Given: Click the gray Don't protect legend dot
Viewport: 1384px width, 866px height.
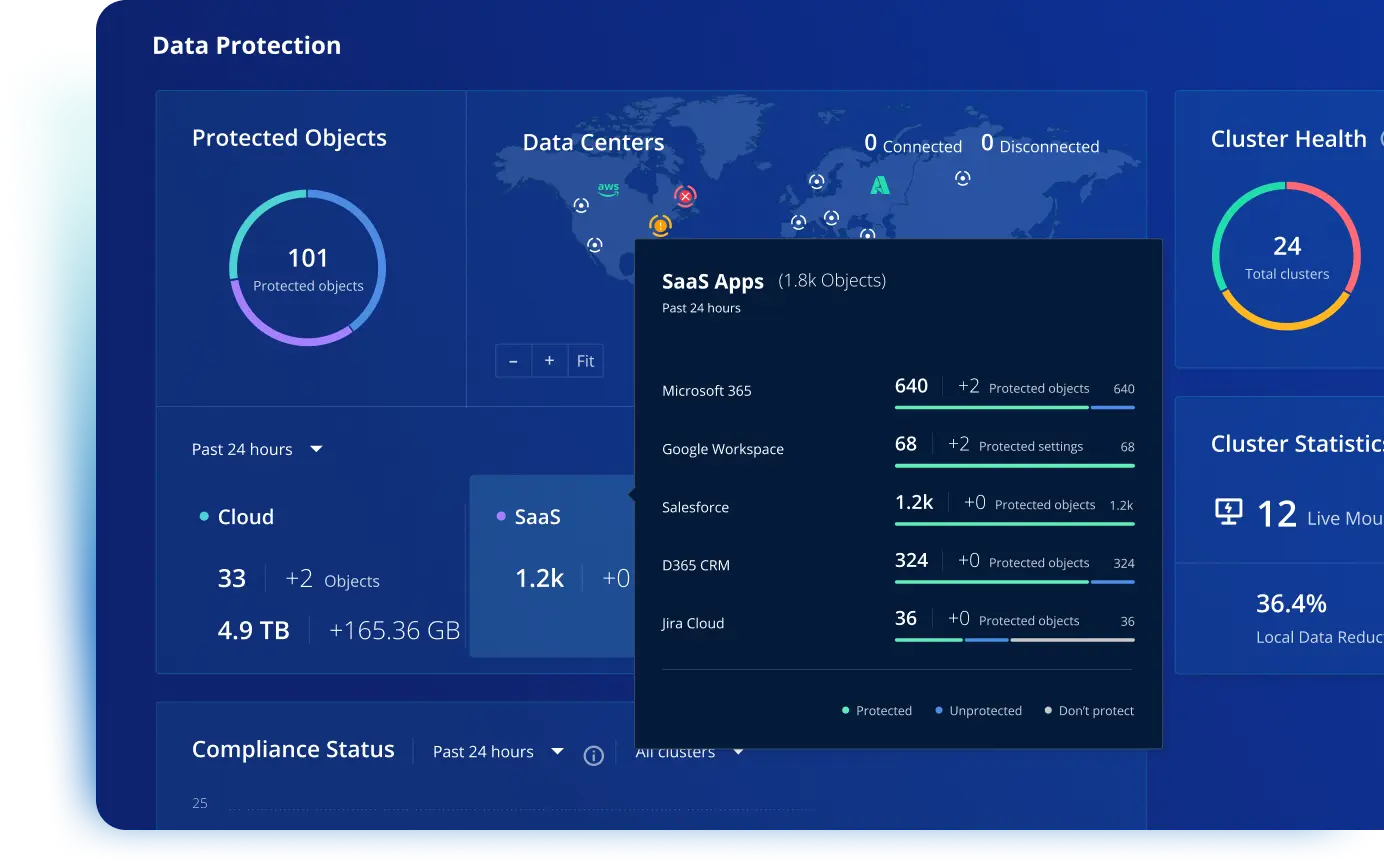Looking at the screenshot, I should pyautogui.click(x=1048, y=710).
